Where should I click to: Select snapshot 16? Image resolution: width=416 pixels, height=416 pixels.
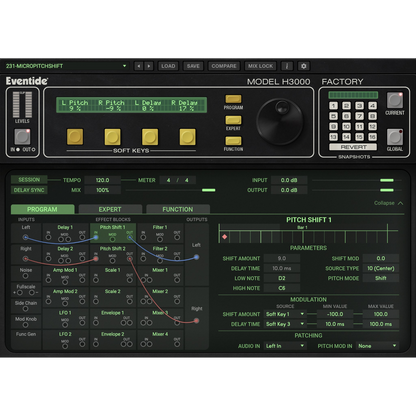(372, 137)
